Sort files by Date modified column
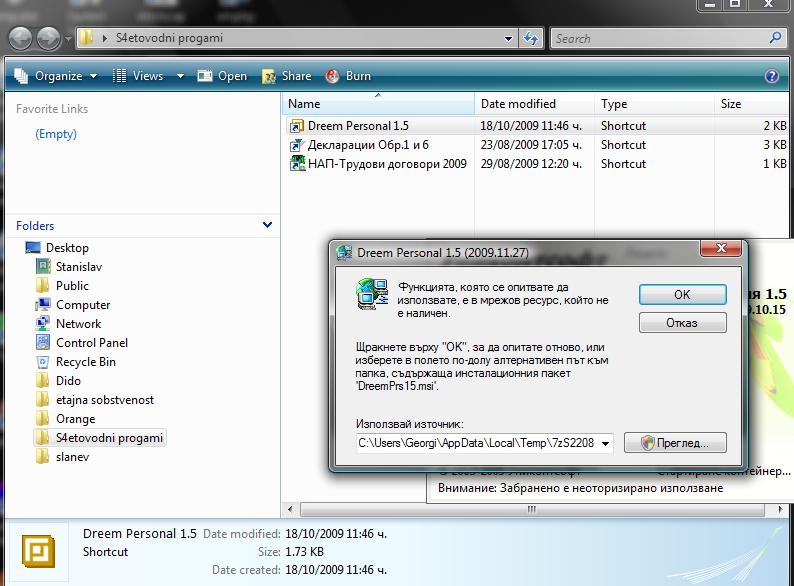 (x=518, y=104)
